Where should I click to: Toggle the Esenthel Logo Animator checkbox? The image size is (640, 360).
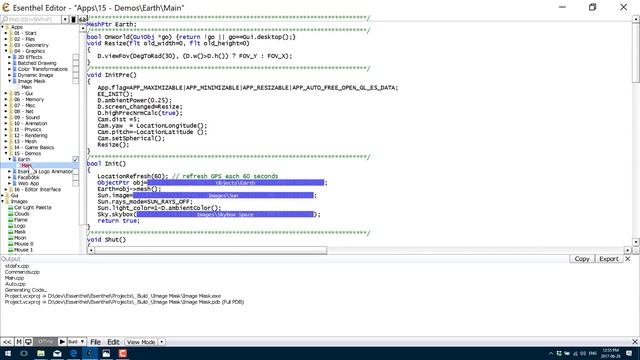point(76,171)
